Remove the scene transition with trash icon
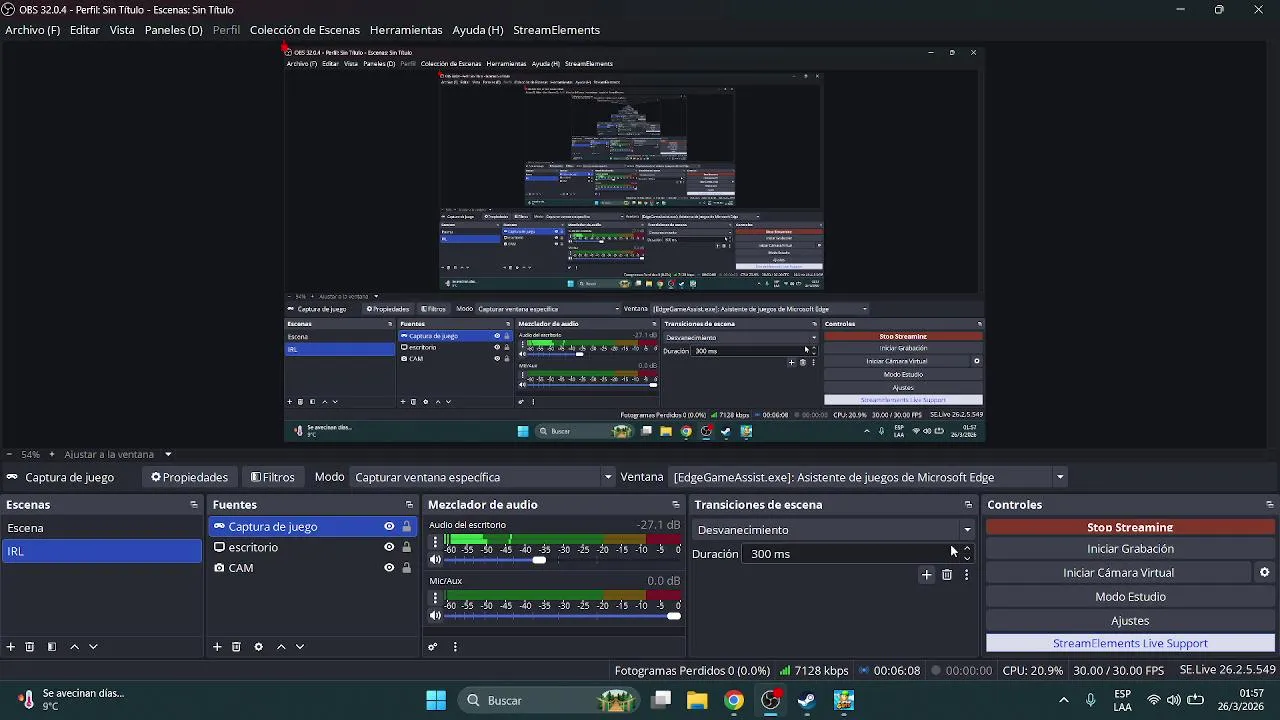Screen dimensions: 1280x720 [947, 575]
